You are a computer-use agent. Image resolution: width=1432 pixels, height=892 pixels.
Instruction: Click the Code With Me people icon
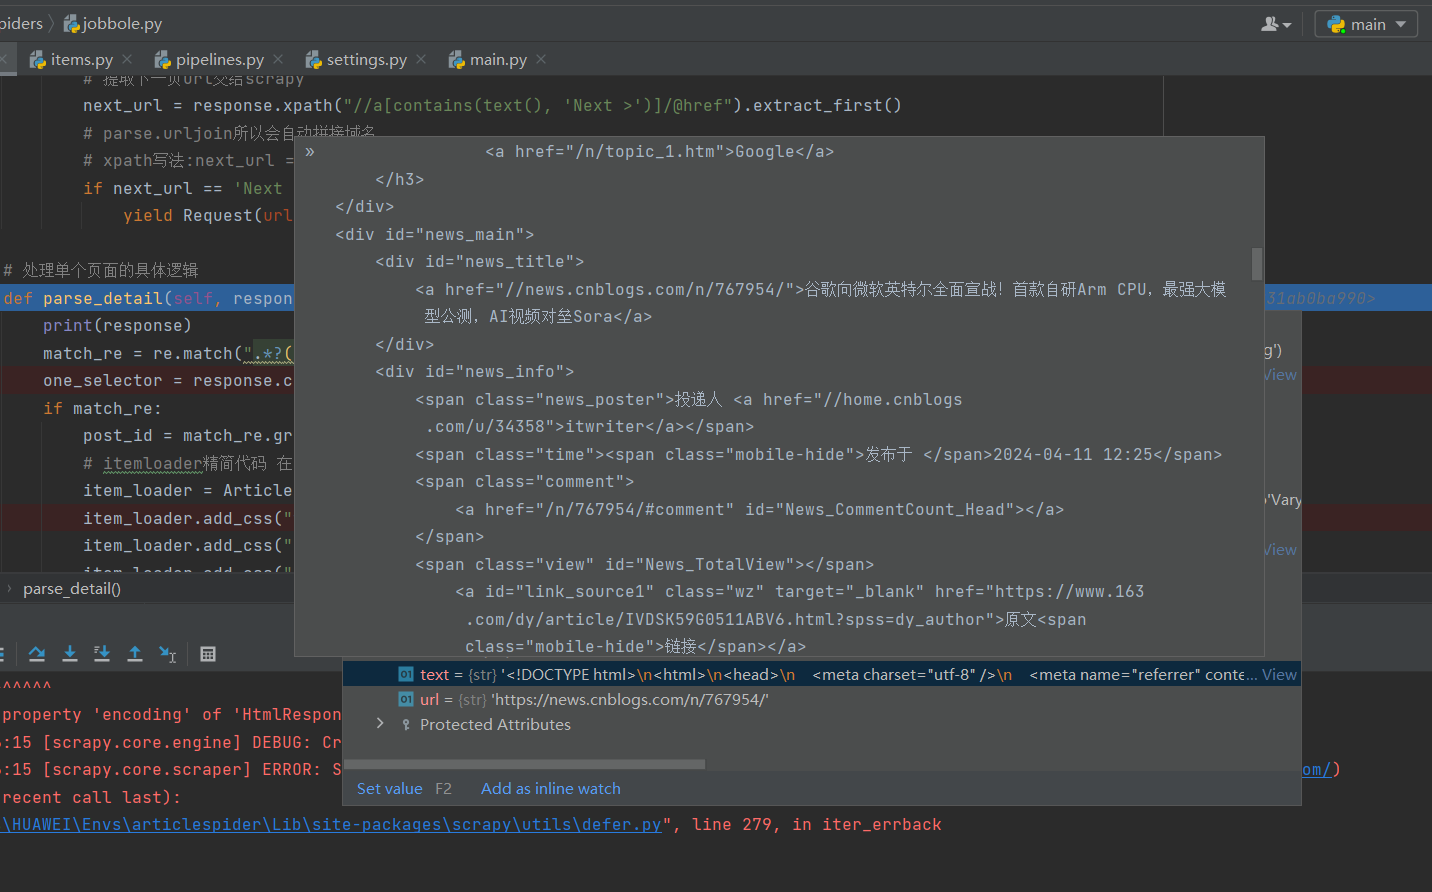tap(1270, 24)
